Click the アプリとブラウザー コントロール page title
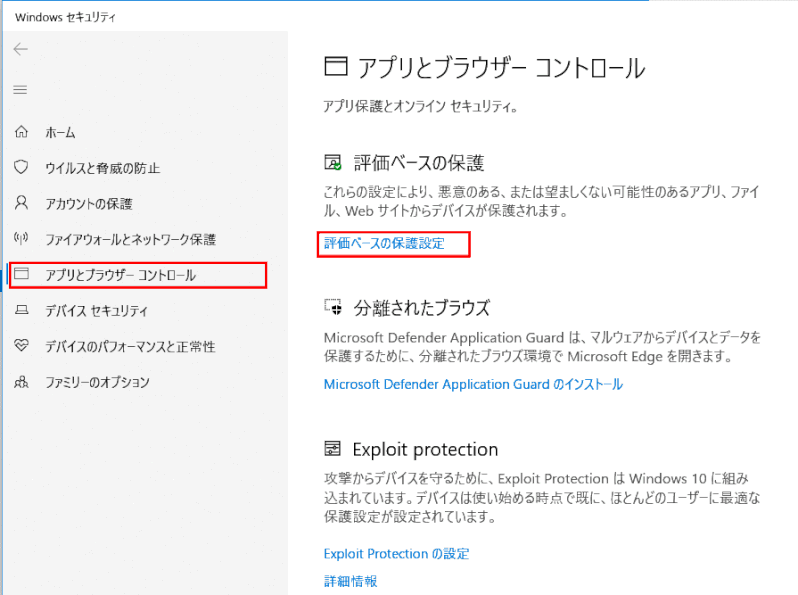 (x=501, y=68)
